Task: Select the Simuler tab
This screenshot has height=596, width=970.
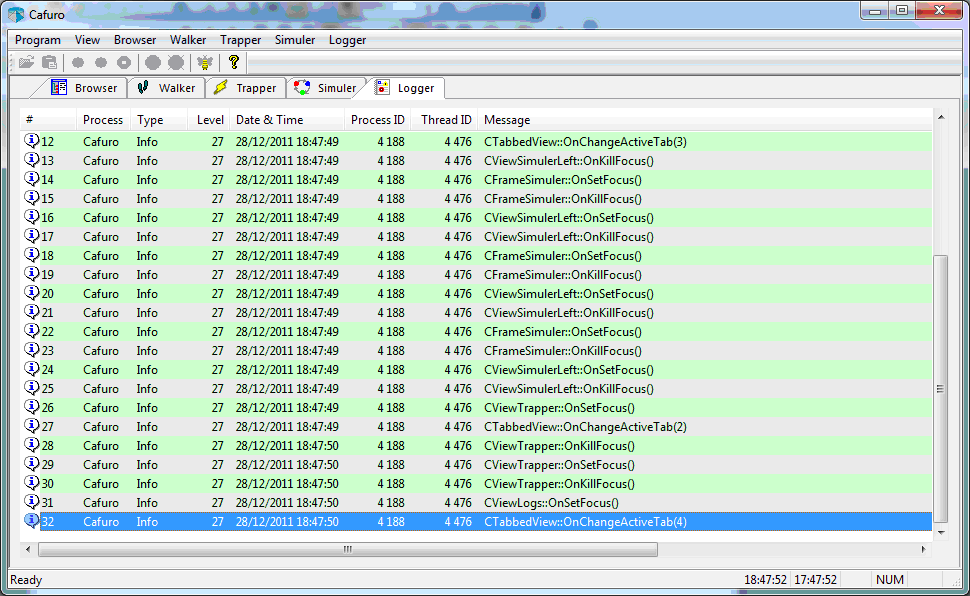Action: click(326, 88)
